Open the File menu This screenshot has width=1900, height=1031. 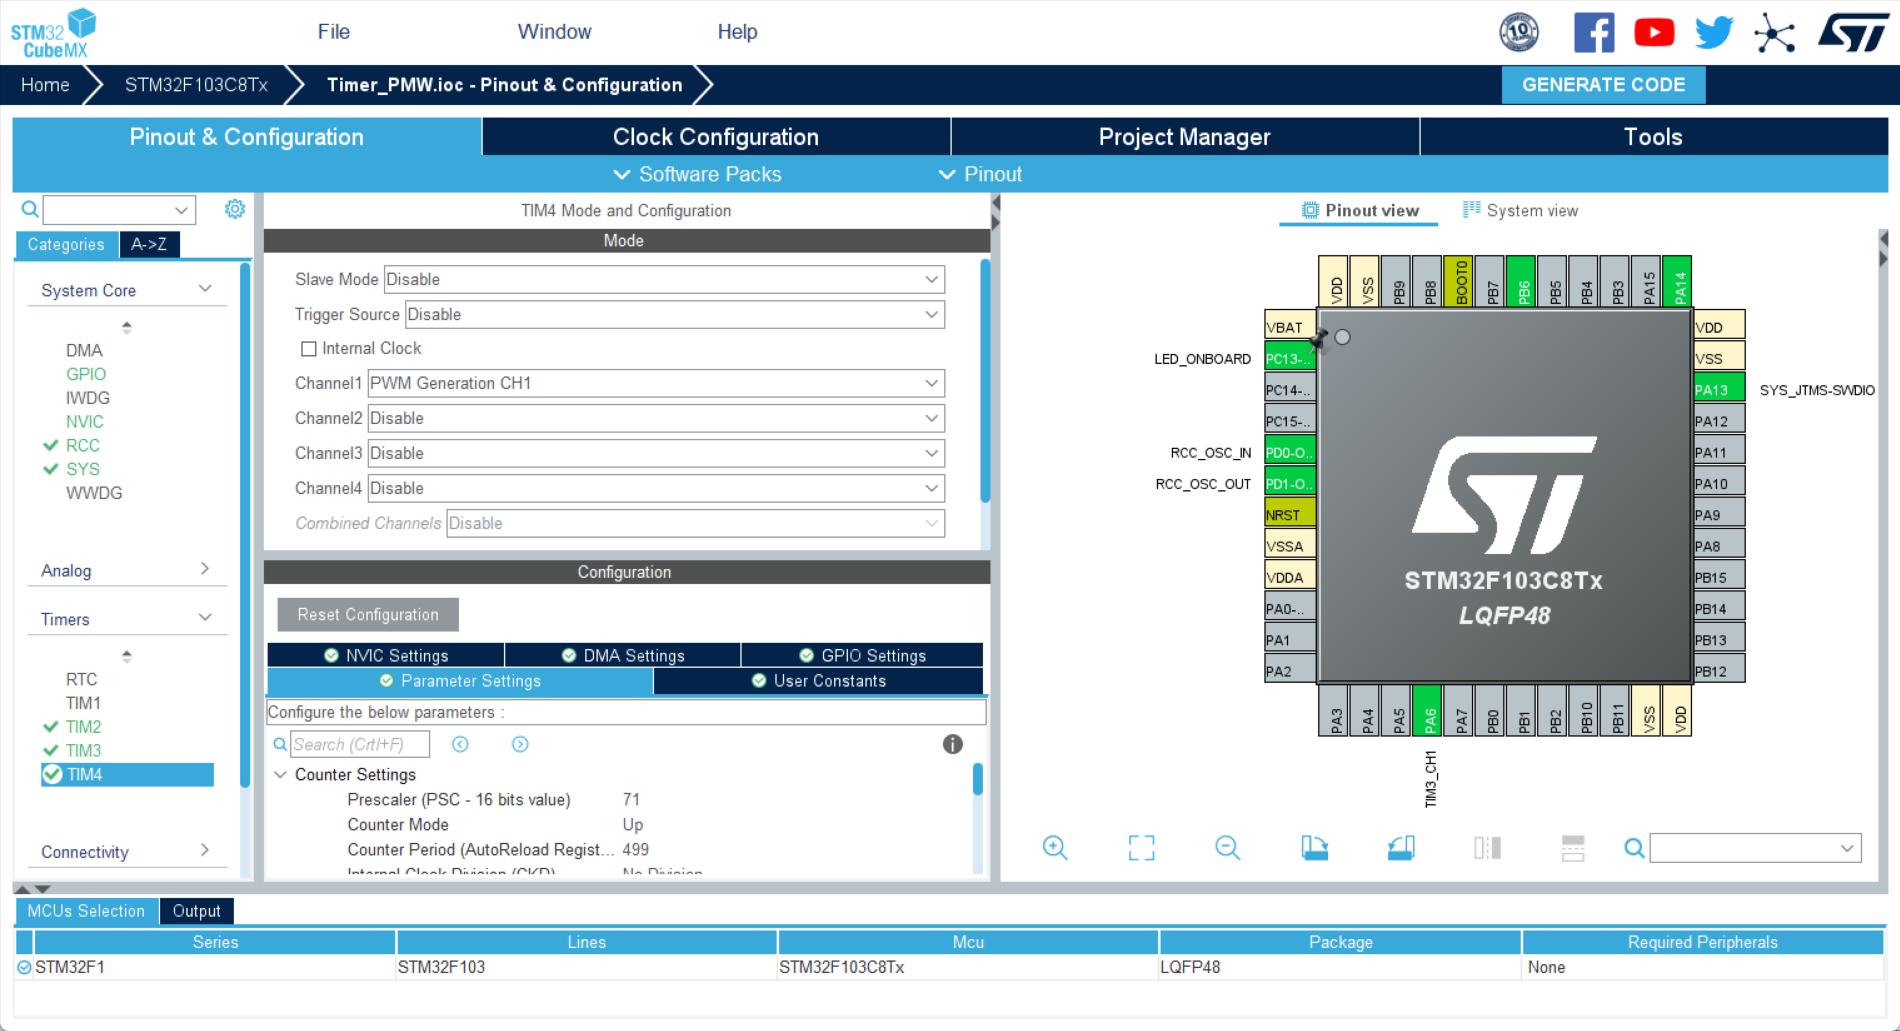pos(334,32)
